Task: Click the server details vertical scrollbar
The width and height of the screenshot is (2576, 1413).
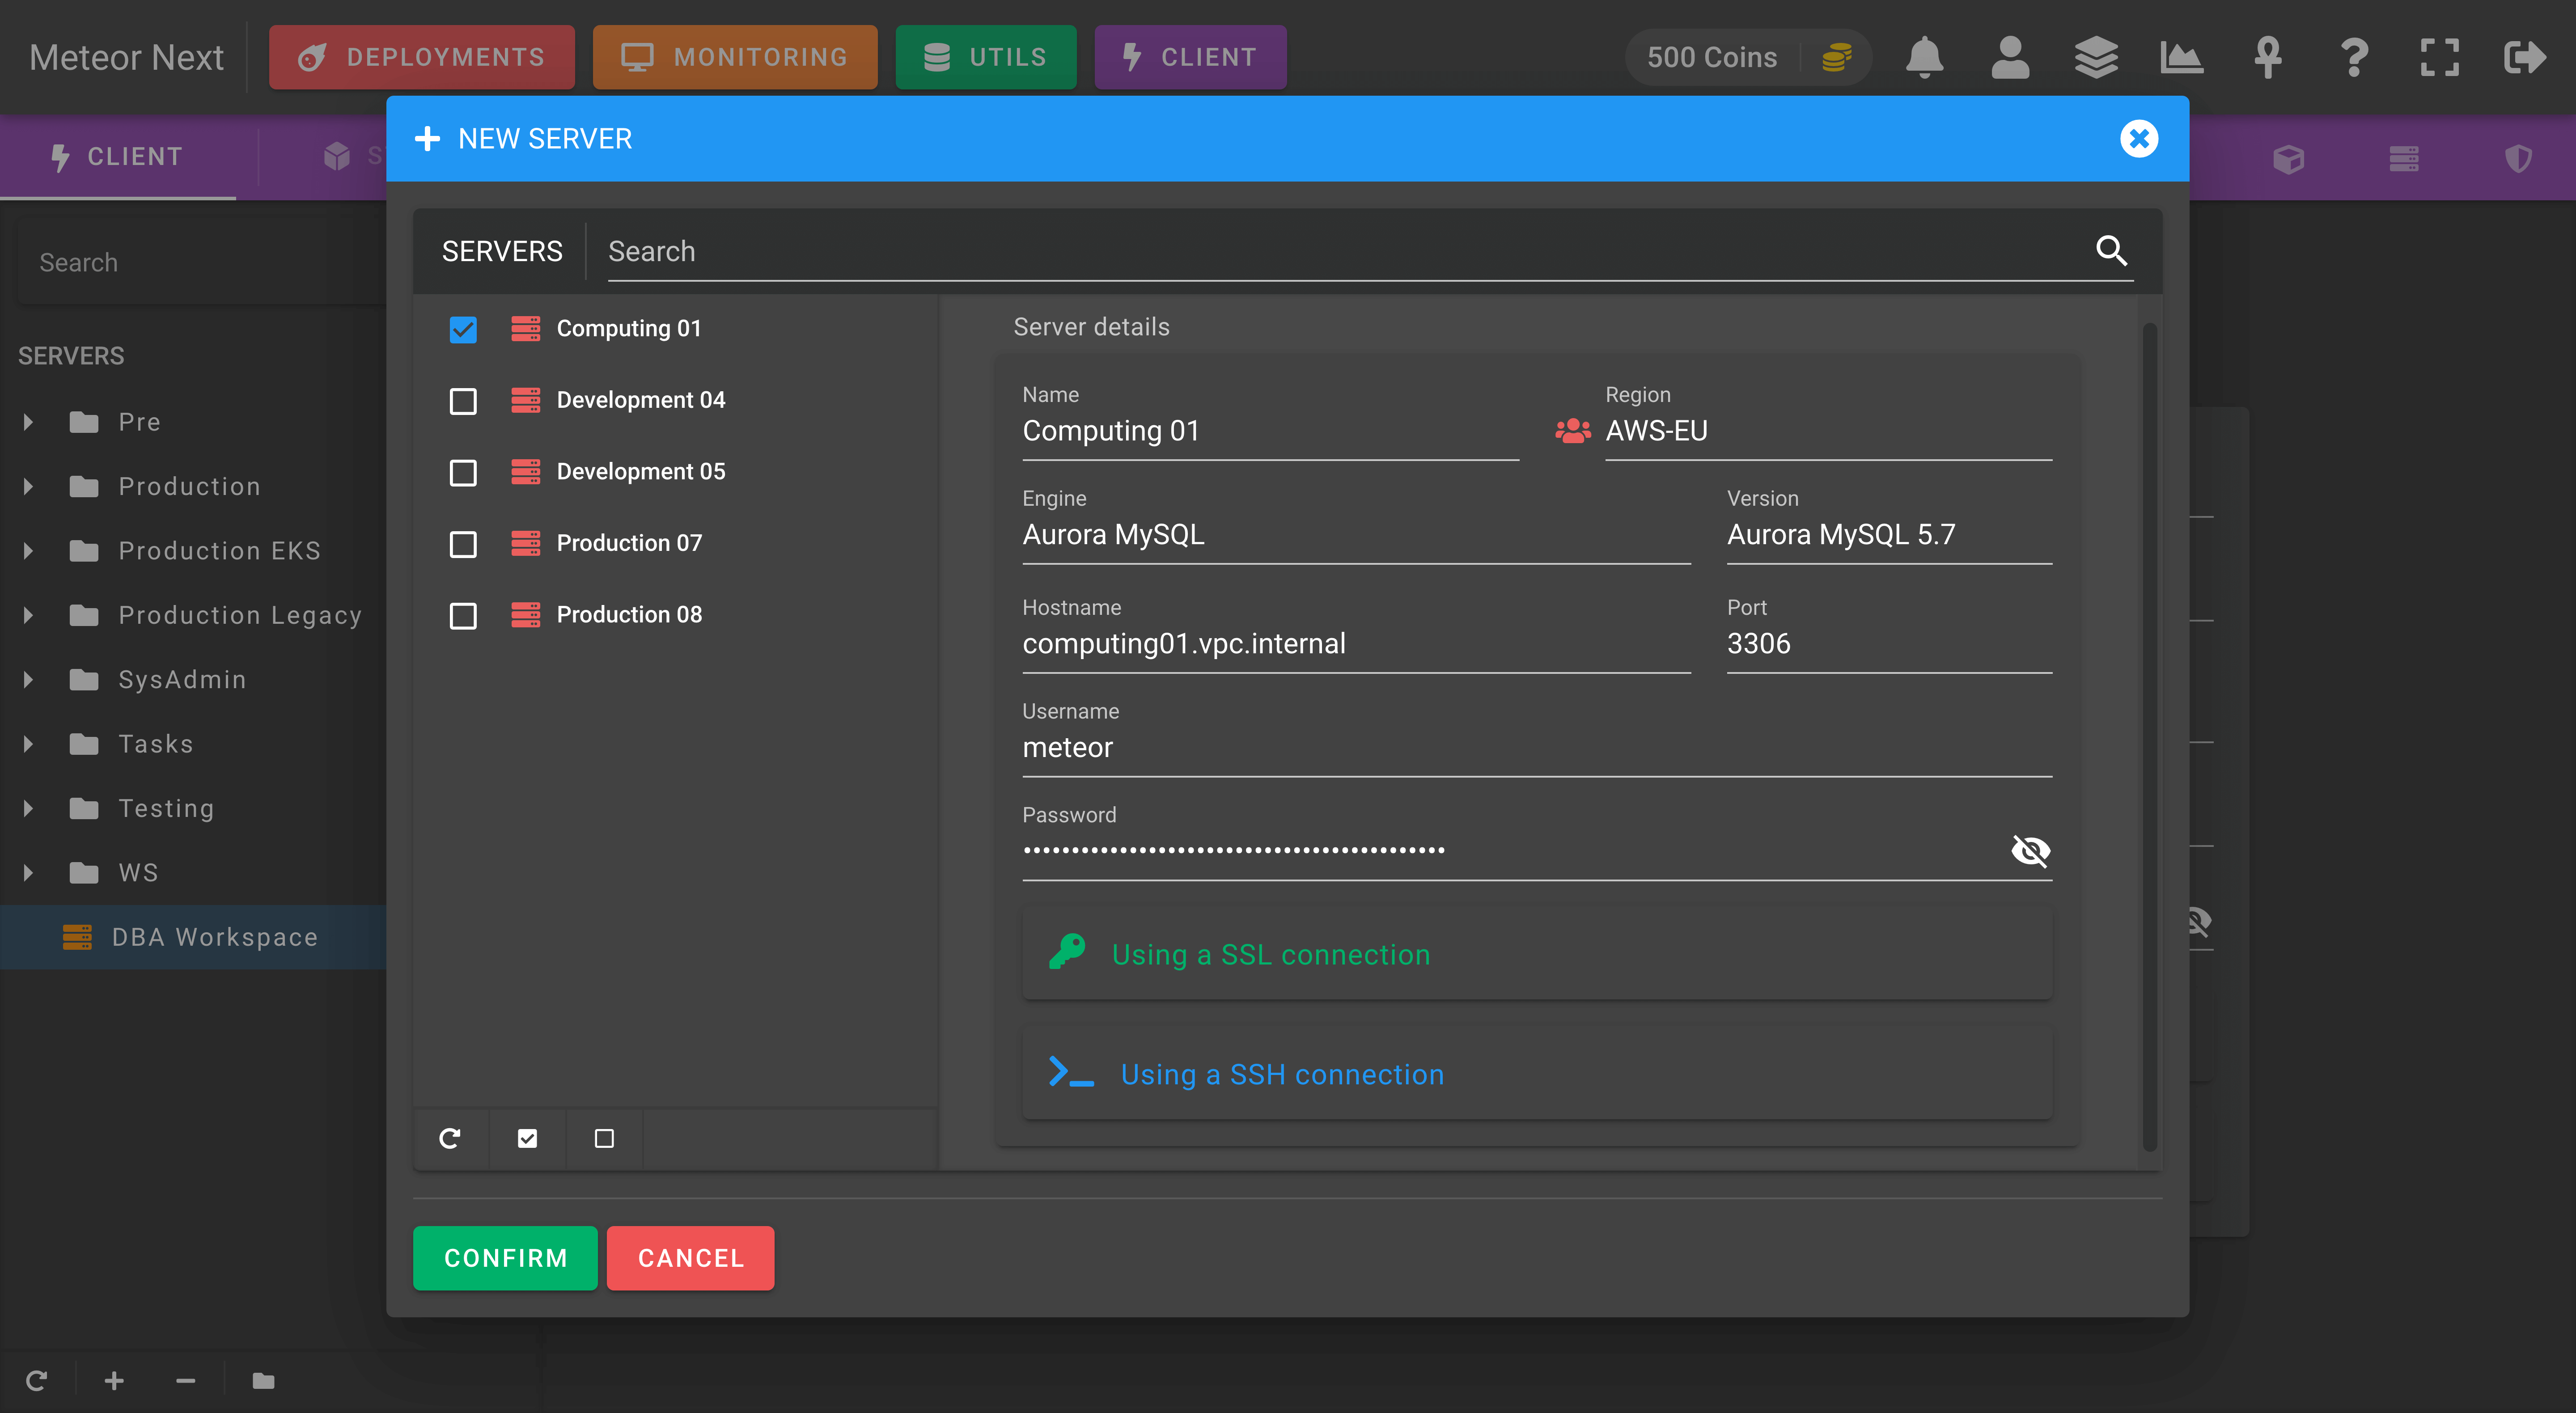Action: tap(2149, 736)
